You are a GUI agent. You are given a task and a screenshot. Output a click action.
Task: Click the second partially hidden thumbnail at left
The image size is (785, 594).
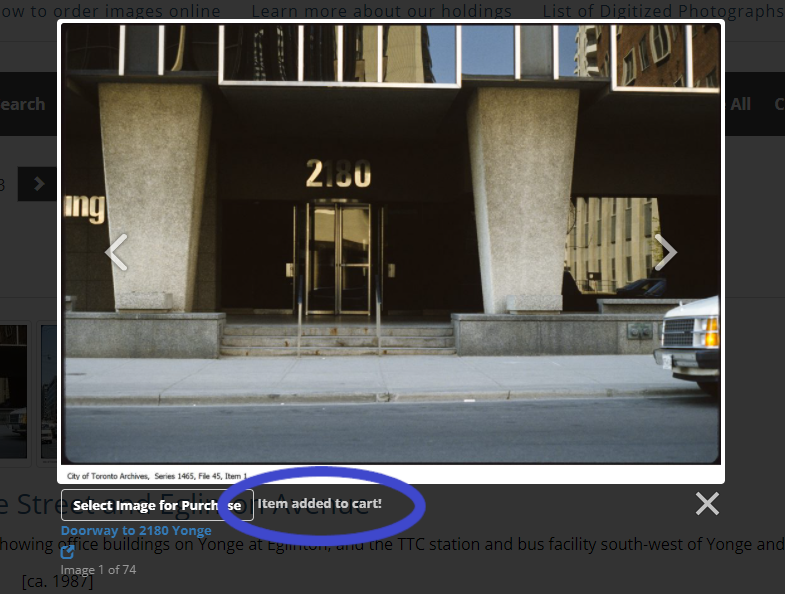(49, 392)
